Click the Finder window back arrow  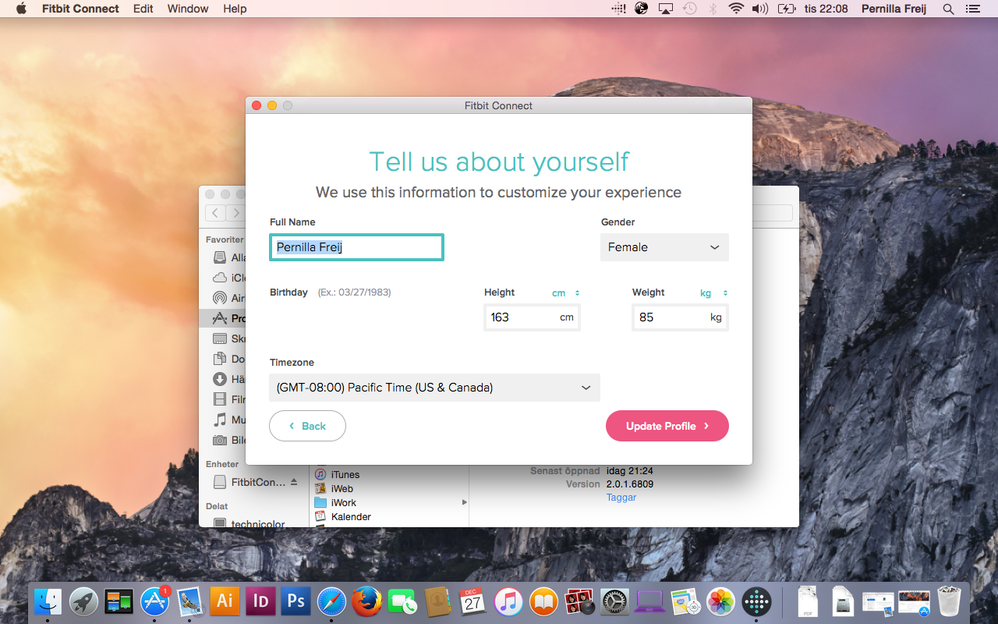[x=215, y=213]
